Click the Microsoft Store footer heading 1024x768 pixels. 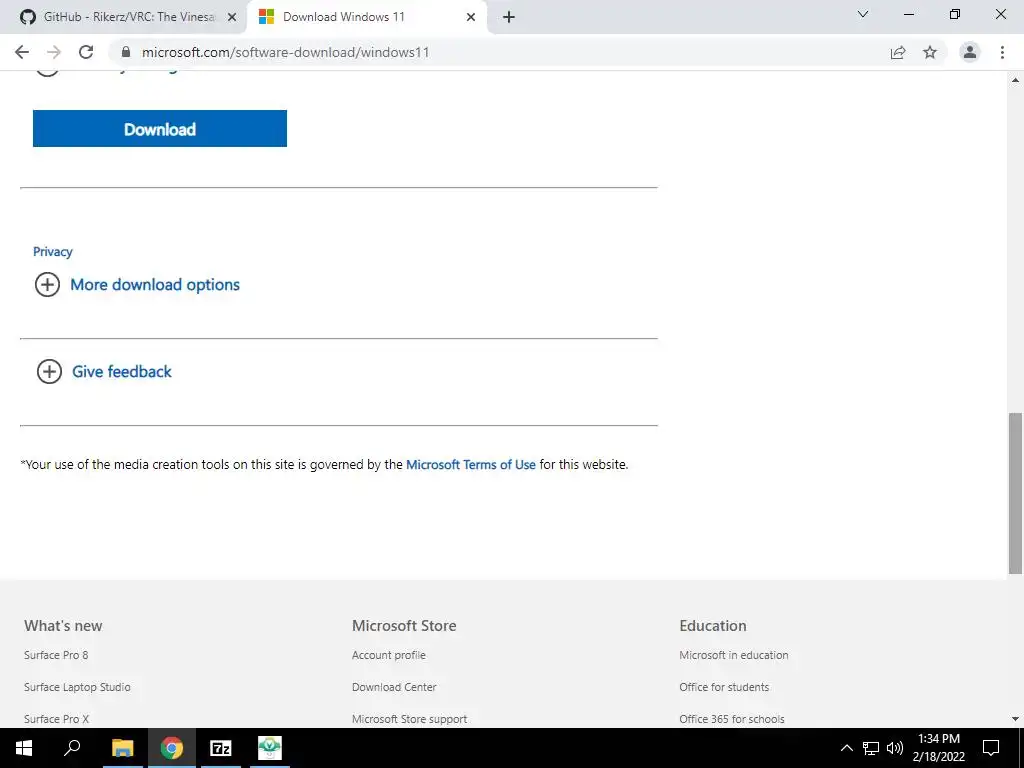[x=404, y=626]
